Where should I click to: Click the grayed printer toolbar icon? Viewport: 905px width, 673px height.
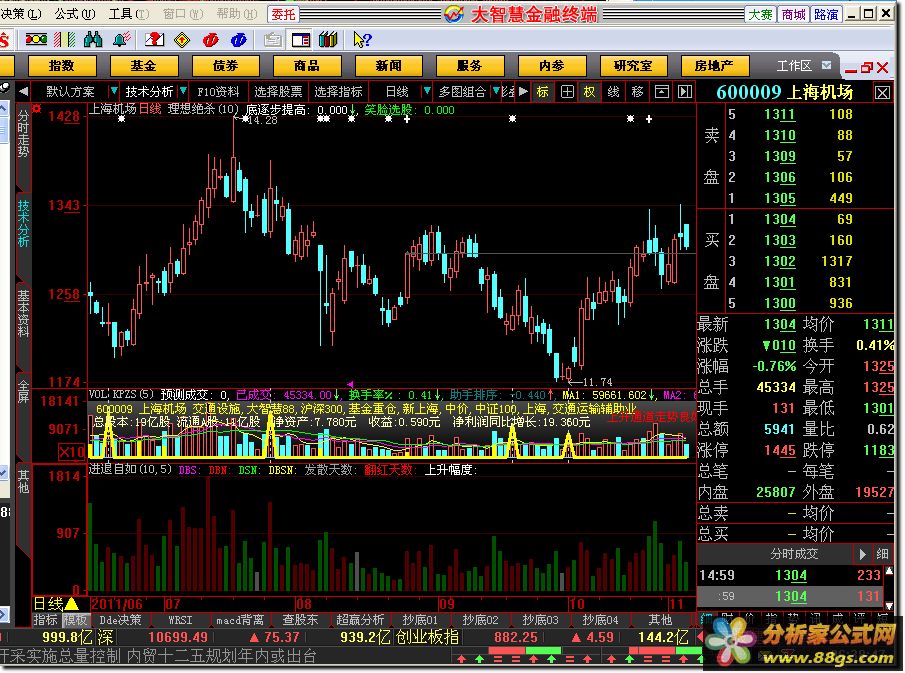272,39
